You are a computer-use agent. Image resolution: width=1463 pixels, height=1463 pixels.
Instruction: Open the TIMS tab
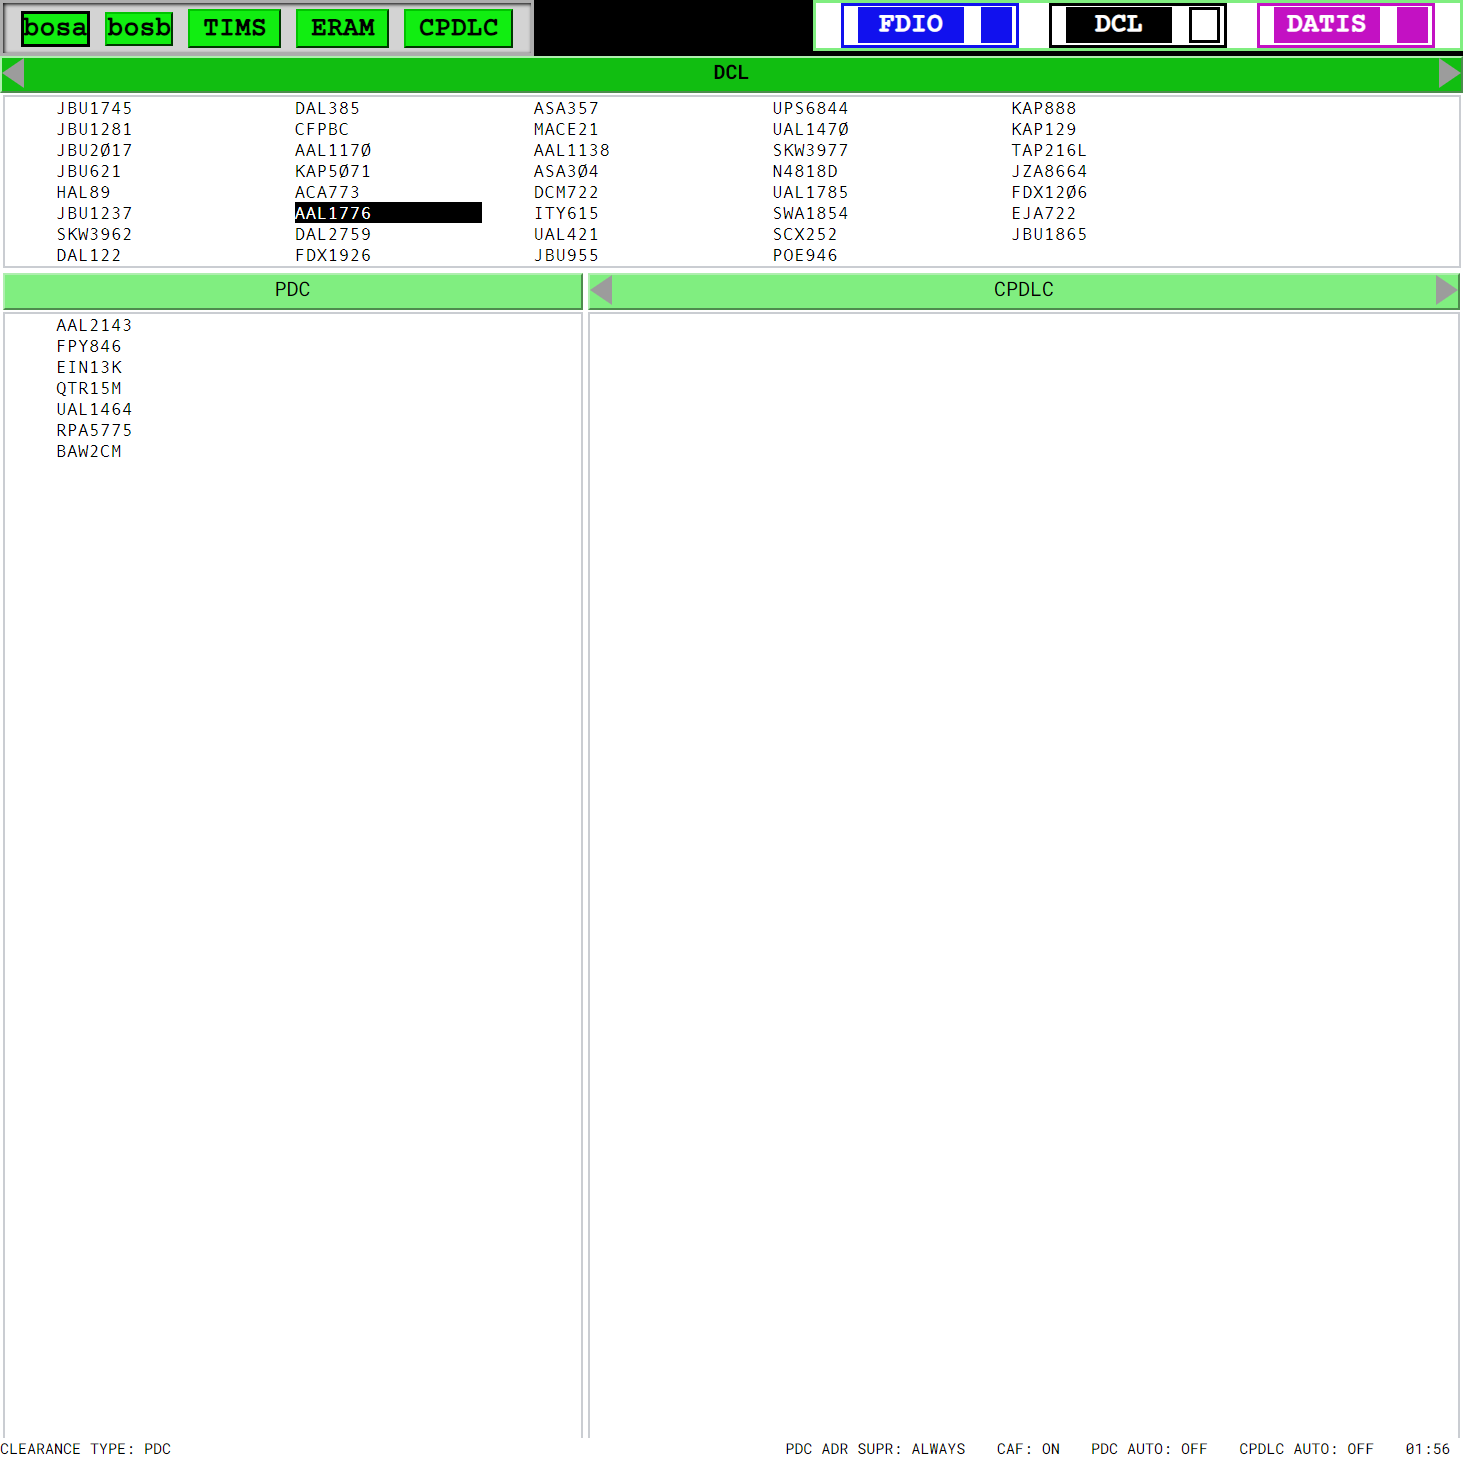pos(235,28)
